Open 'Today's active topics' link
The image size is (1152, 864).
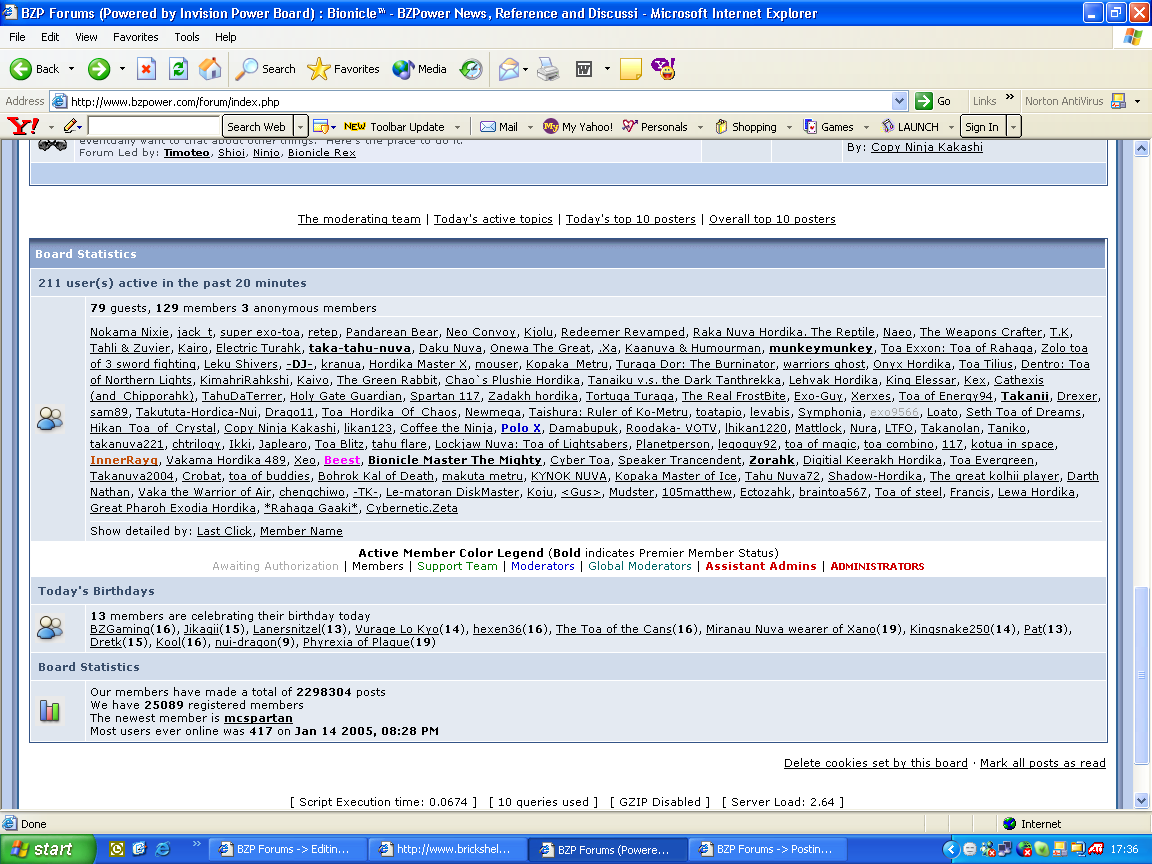(x=493, y=219)
